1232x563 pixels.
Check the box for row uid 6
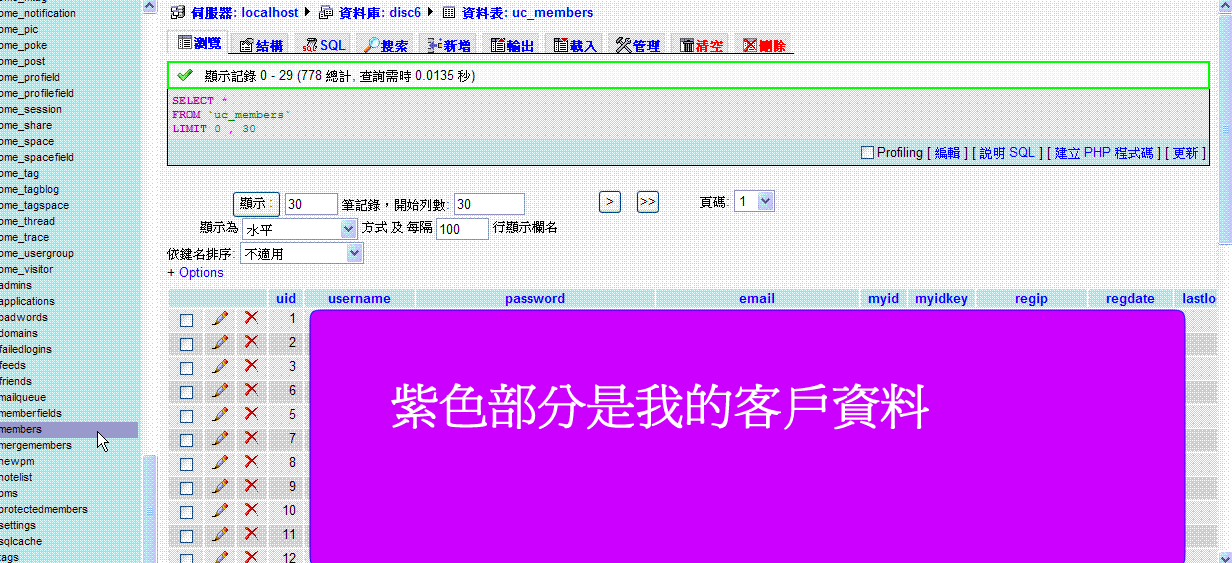[186, 392]
